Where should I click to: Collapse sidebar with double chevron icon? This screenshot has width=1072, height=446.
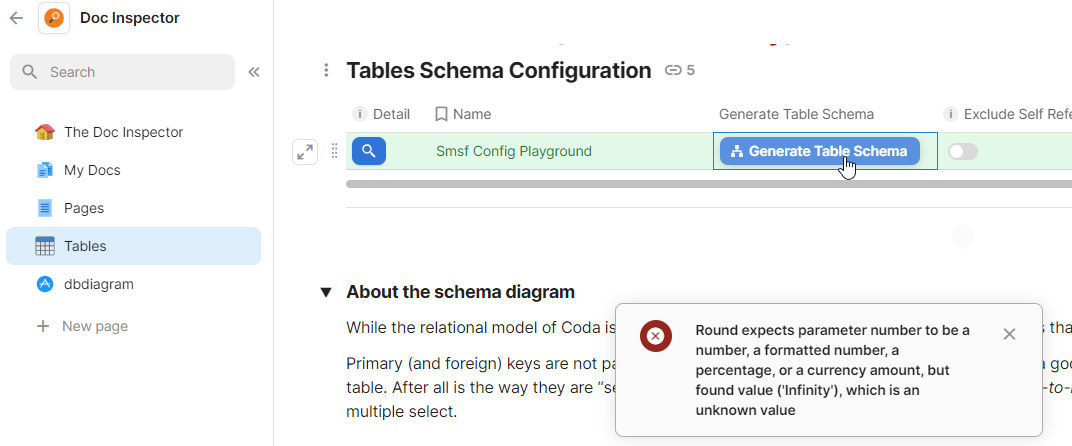click(x=254, y=72)
